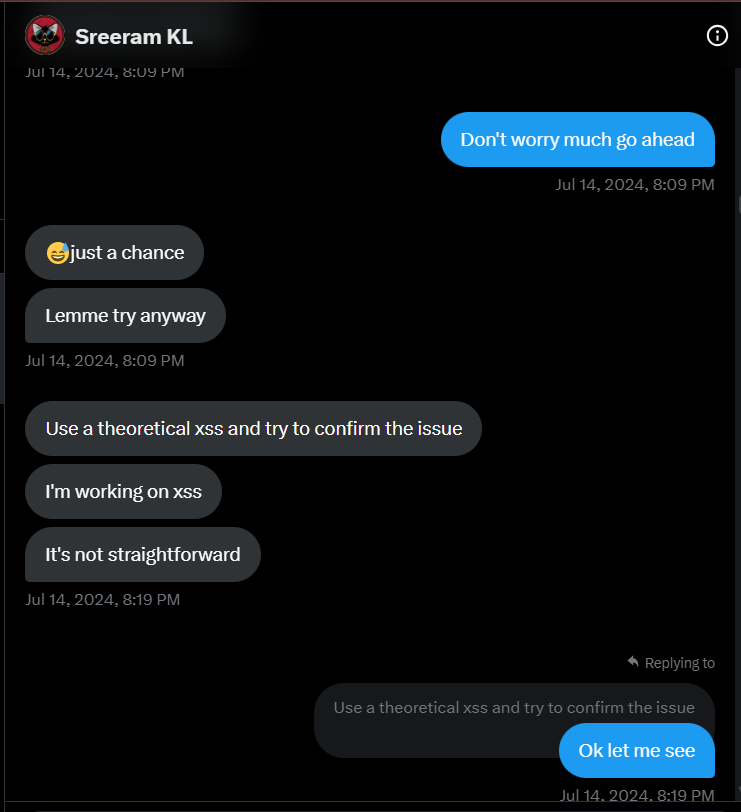Image resolution: width=741 pixels, height=812 pixels.
Task: Select the 'Don't worry much go ahead' message
Action: (x=577, y=139)
